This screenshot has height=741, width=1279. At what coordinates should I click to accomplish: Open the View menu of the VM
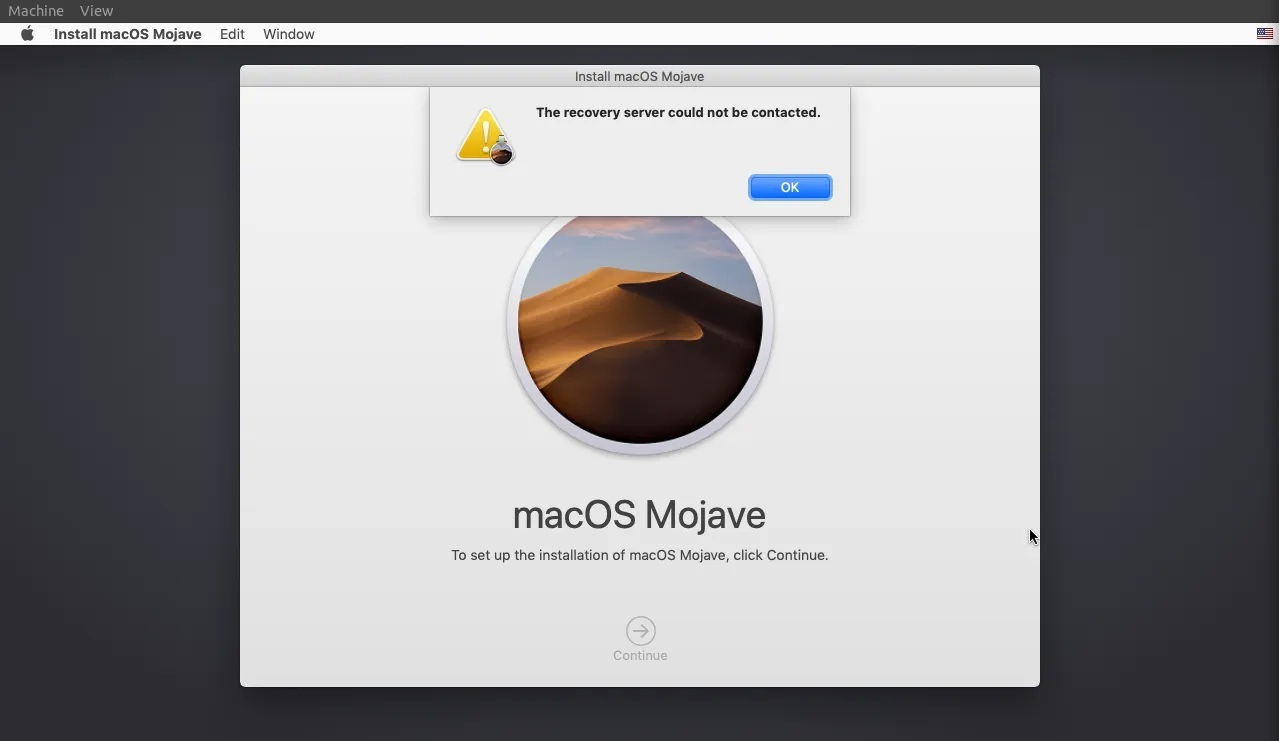pyautogui.click(x=97, y=11)
